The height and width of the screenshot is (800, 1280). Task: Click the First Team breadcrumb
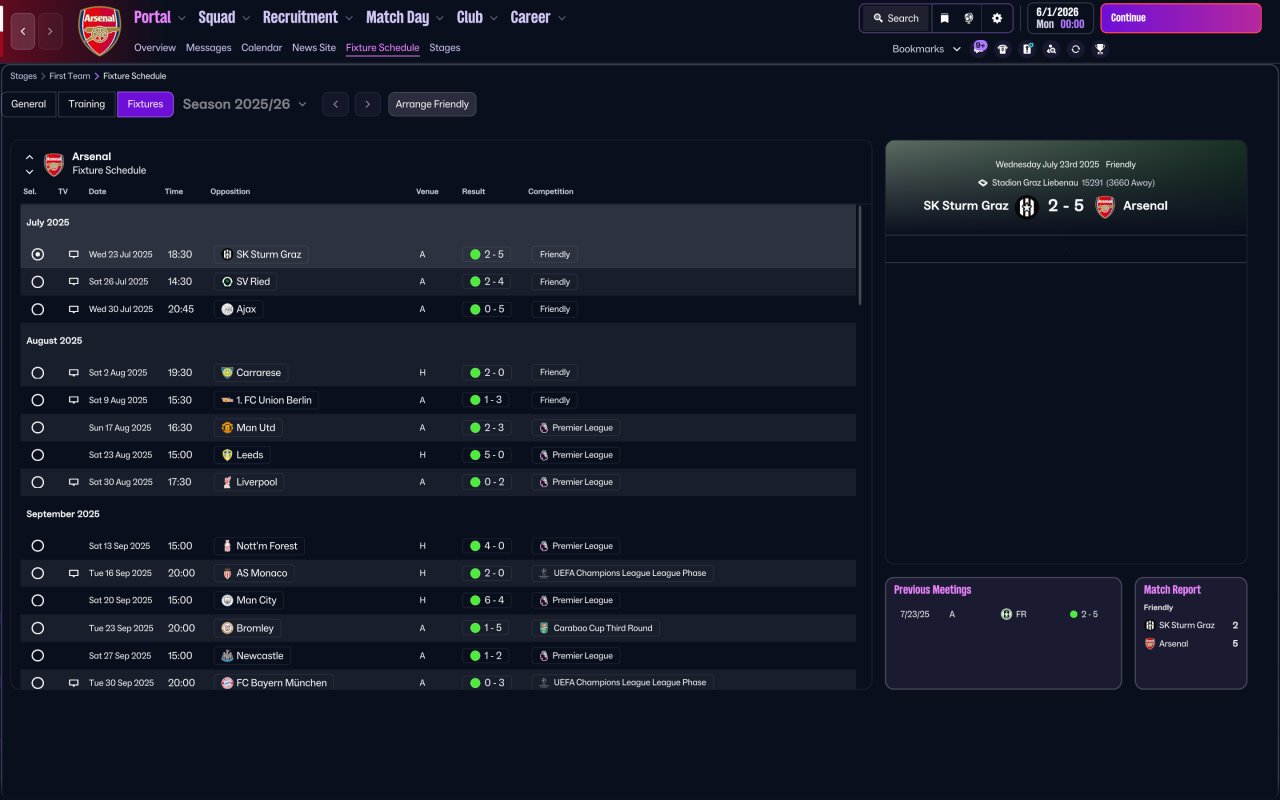71,76
